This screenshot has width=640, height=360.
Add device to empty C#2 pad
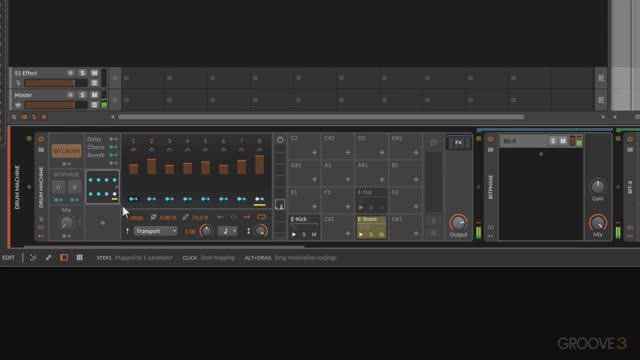(348, 153)
